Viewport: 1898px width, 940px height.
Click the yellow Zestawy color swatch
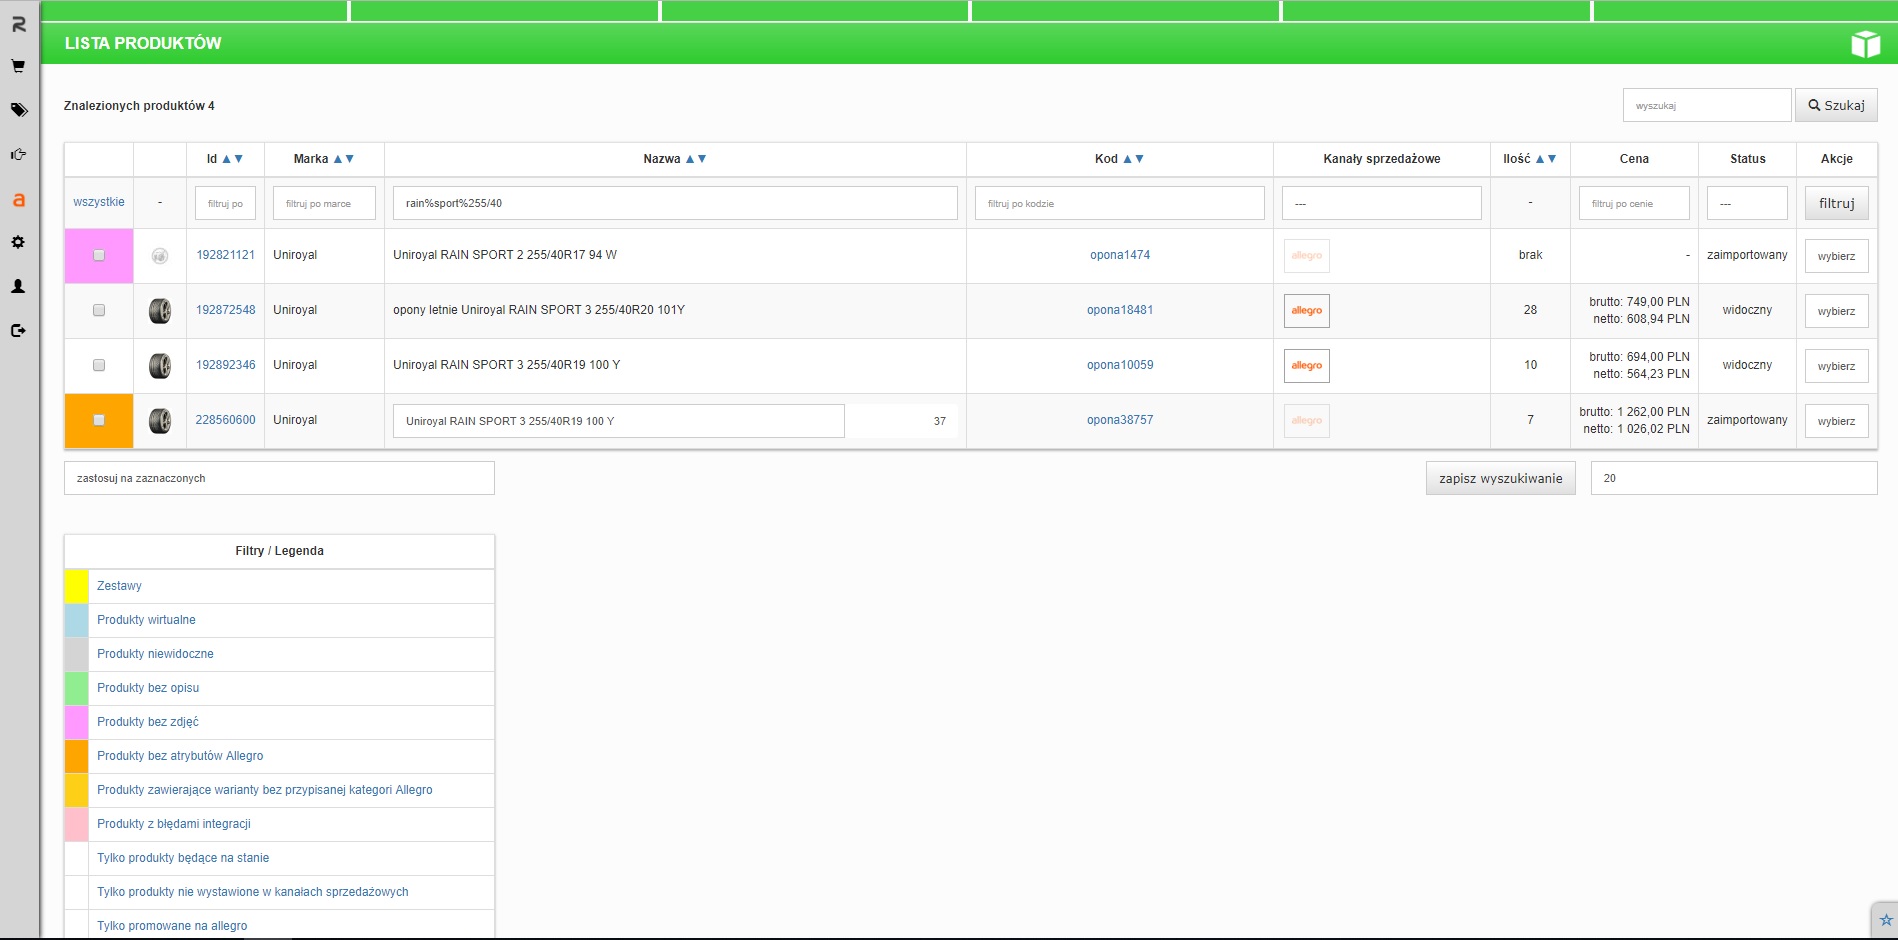(x=77, y=586)
